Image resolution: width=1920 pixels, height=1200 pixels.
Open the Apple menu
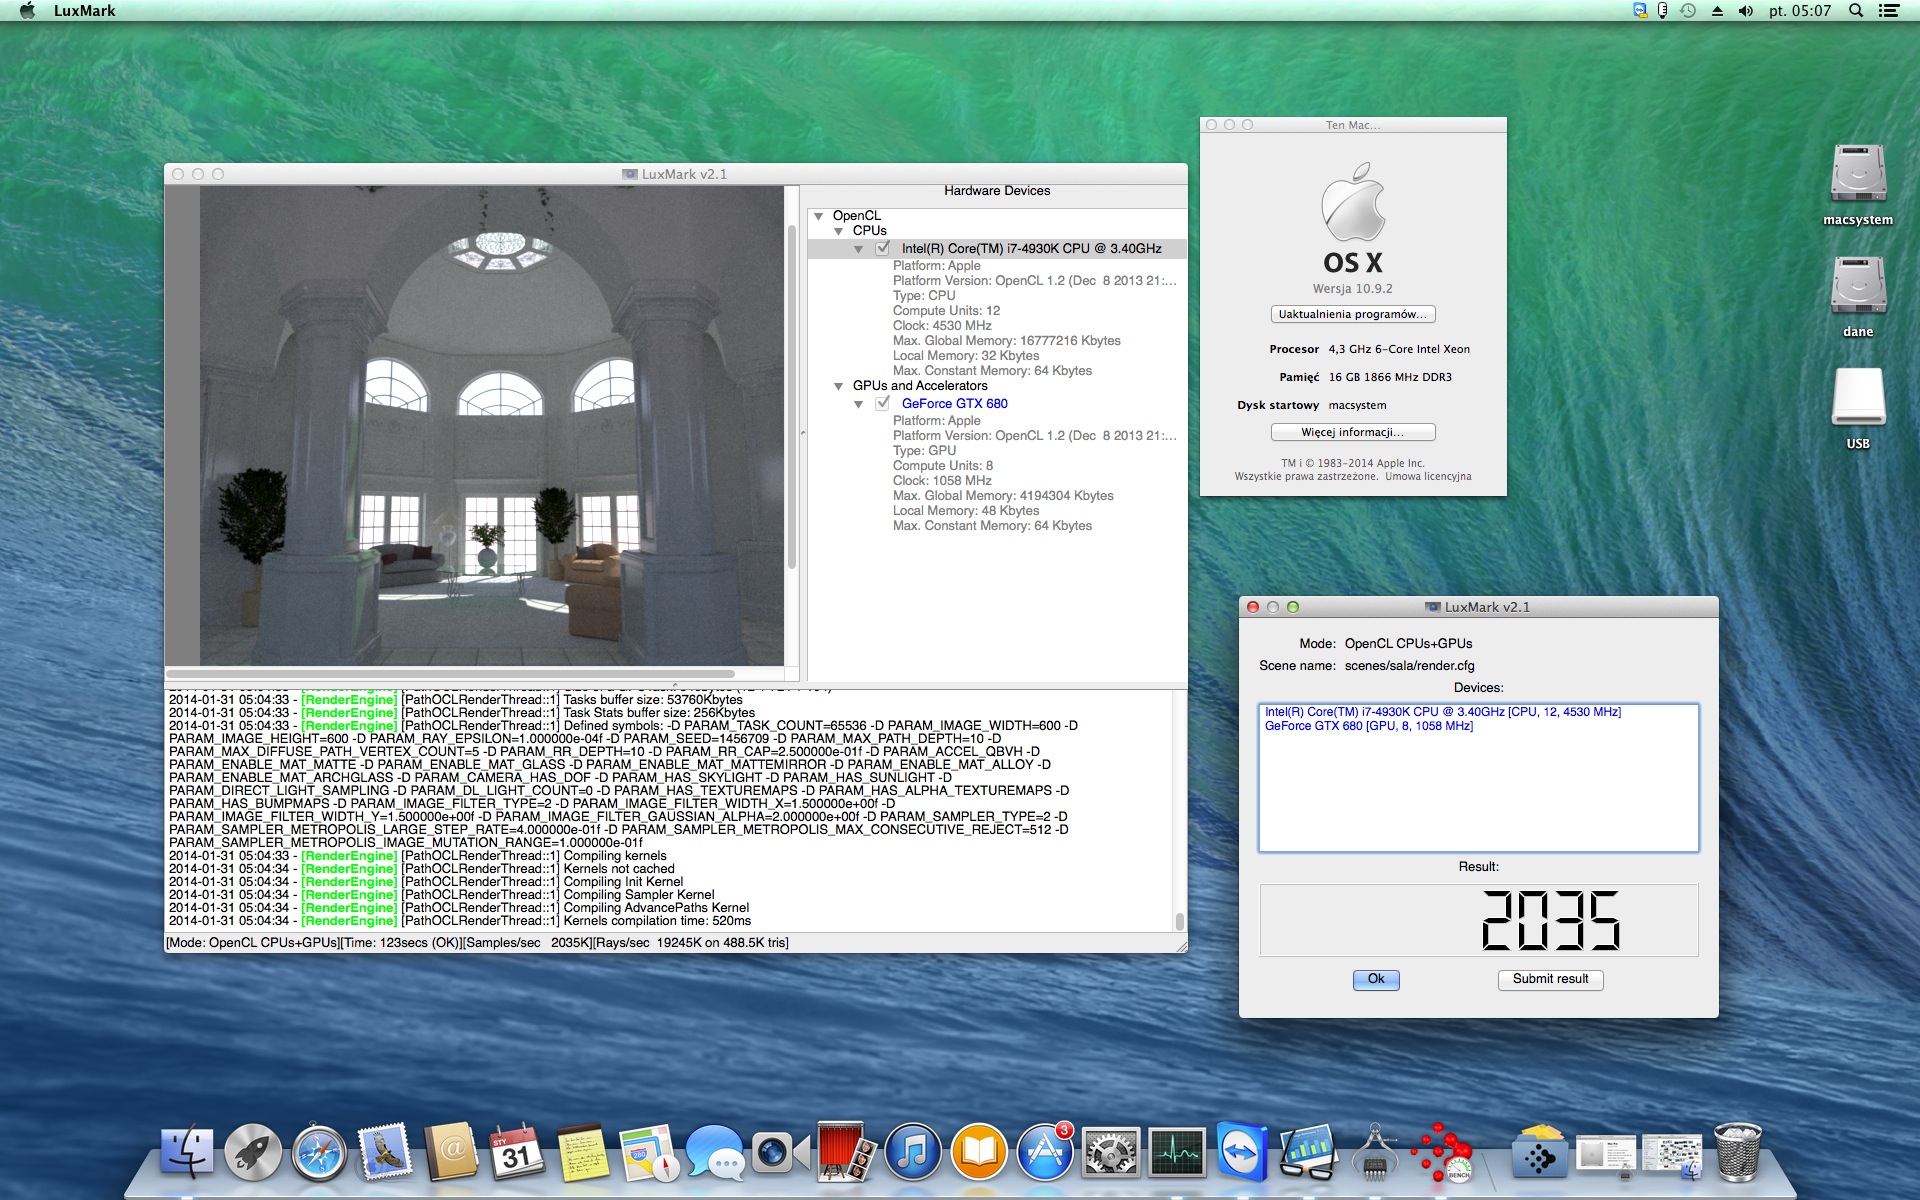coord(27,11)
